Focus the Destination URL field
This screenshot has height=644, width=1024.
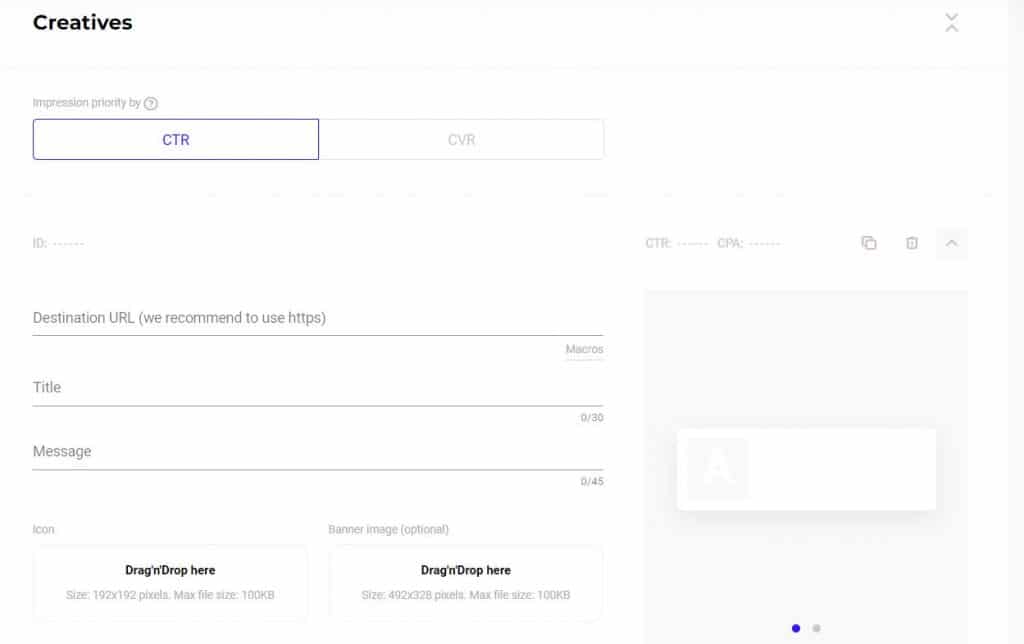click(x=317, y=318)
